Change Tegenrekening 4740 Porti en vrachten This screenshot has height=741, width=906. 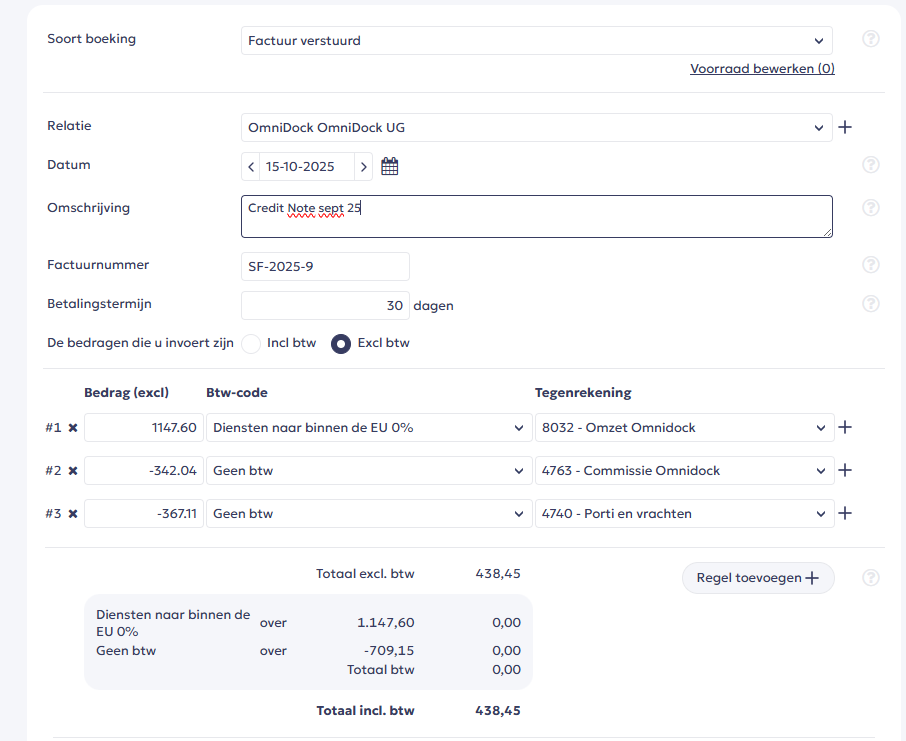pos(683,514)
